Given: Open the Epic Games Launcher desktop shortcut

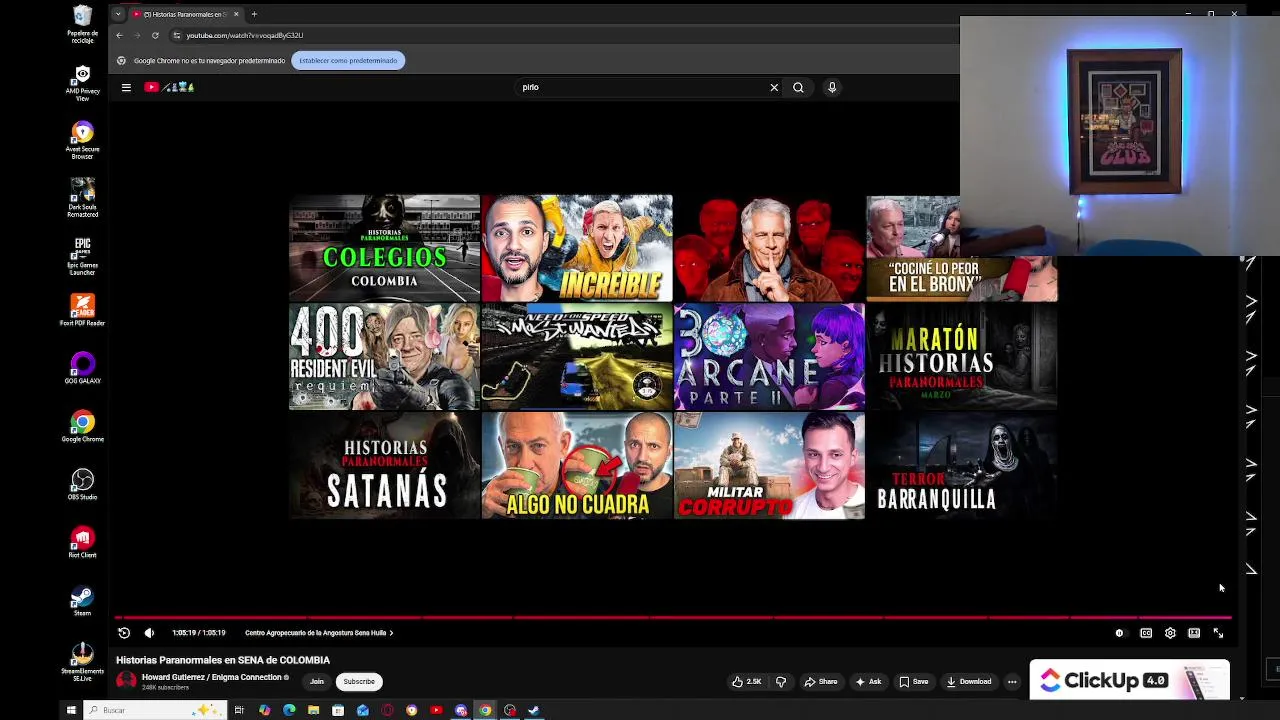Looking at the screenshot, I should [x=82, y=255].
